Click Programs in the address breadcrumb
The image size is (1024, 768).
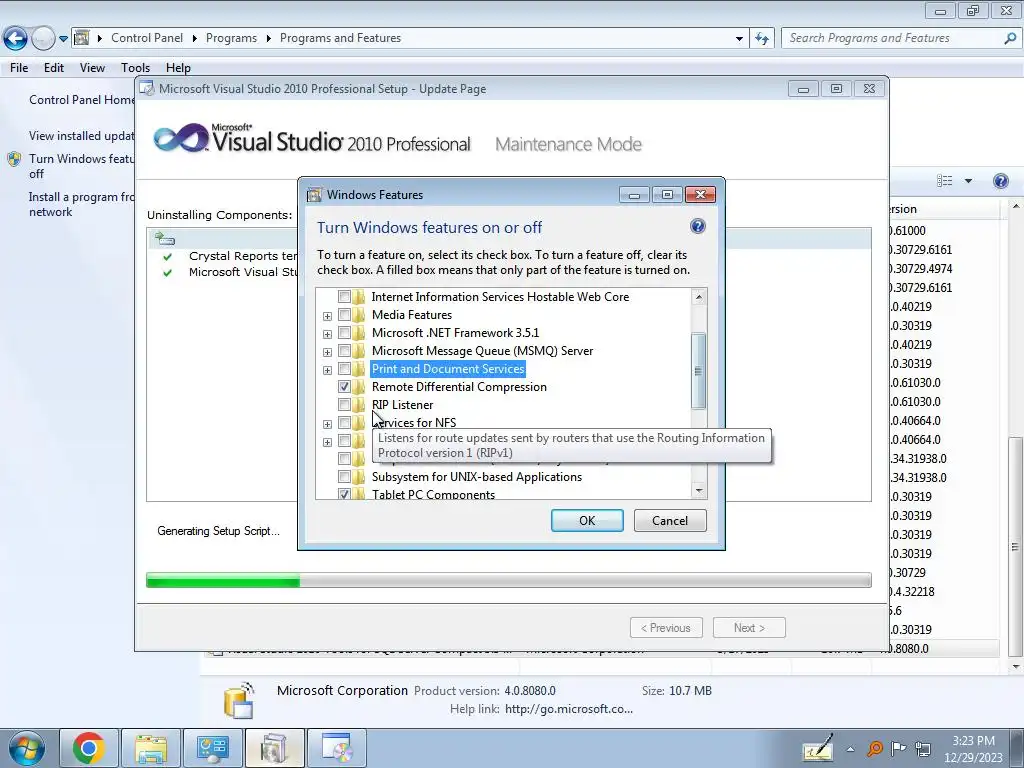coord(231,38)
